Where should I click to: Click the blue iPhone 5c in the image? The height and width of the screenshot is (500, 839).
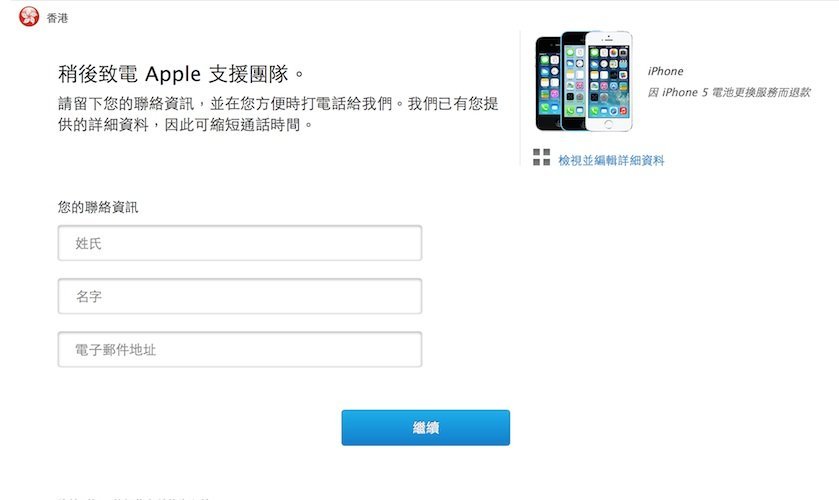[x=573, y=81]
